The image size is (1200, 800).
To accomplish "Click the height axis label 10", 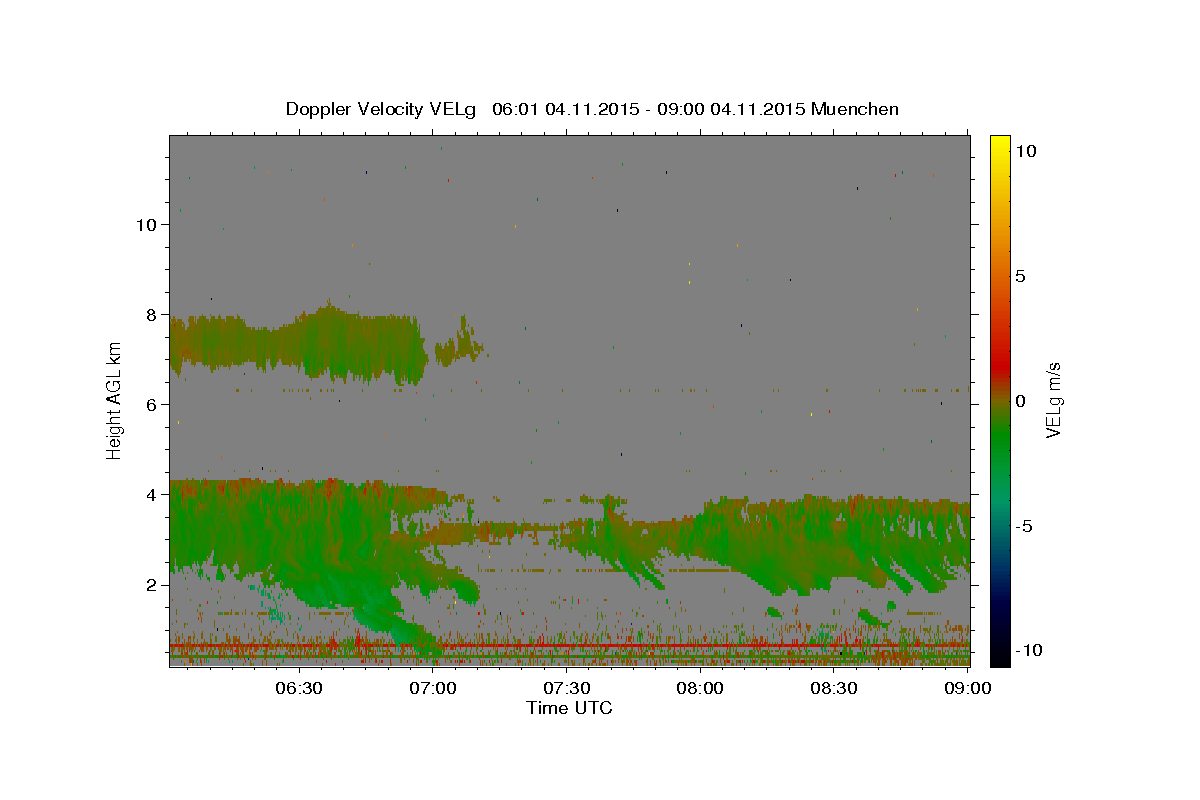I will point(146,225).
